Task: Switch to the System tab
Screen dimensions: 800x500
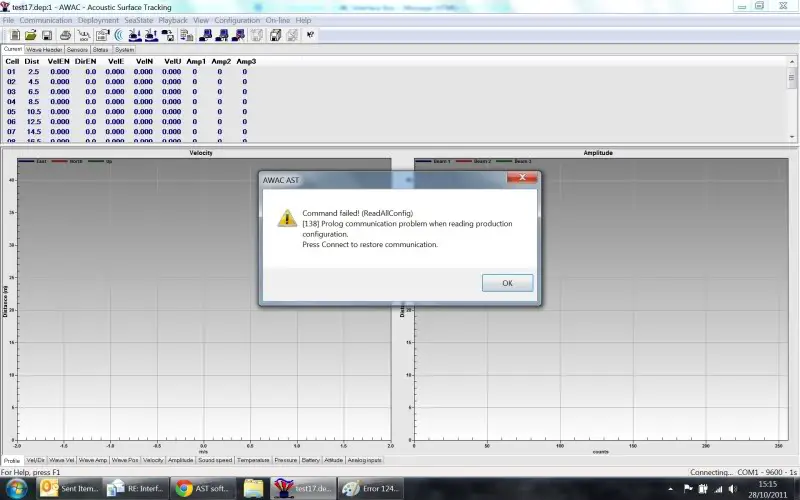Action: [124, 49]
